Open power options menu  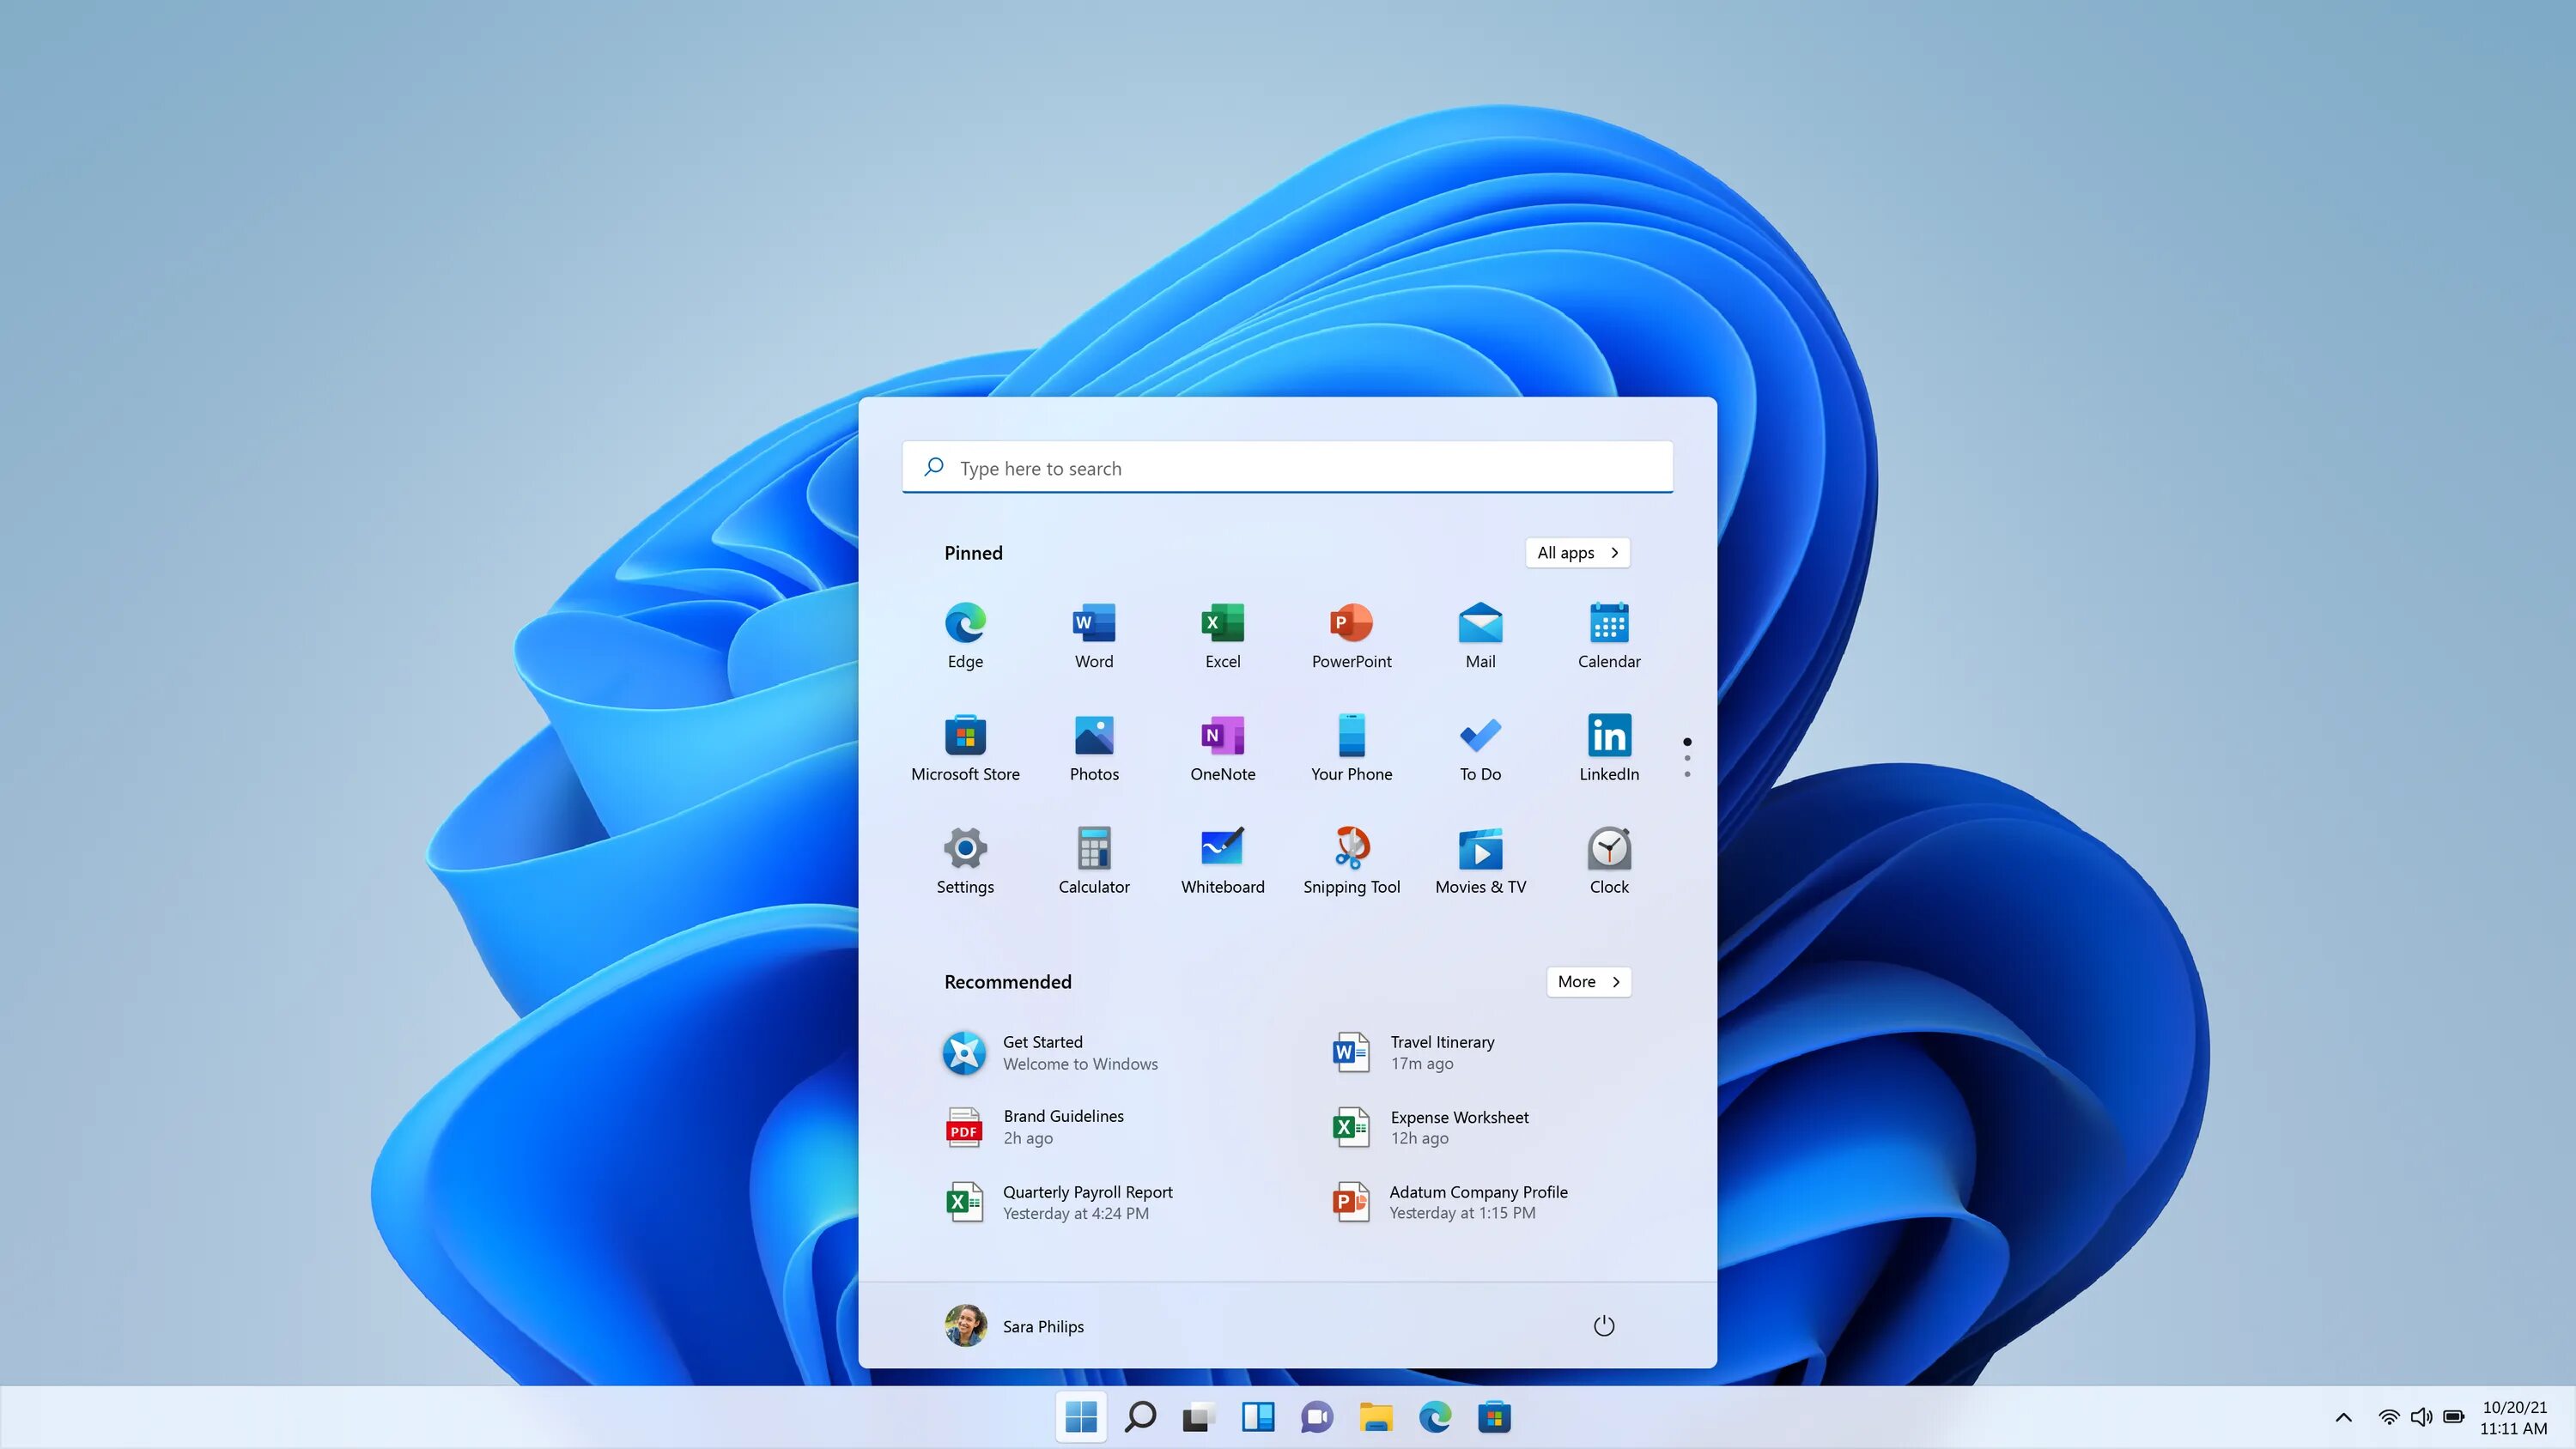pyautogui.click(x=1603, y=1325)
